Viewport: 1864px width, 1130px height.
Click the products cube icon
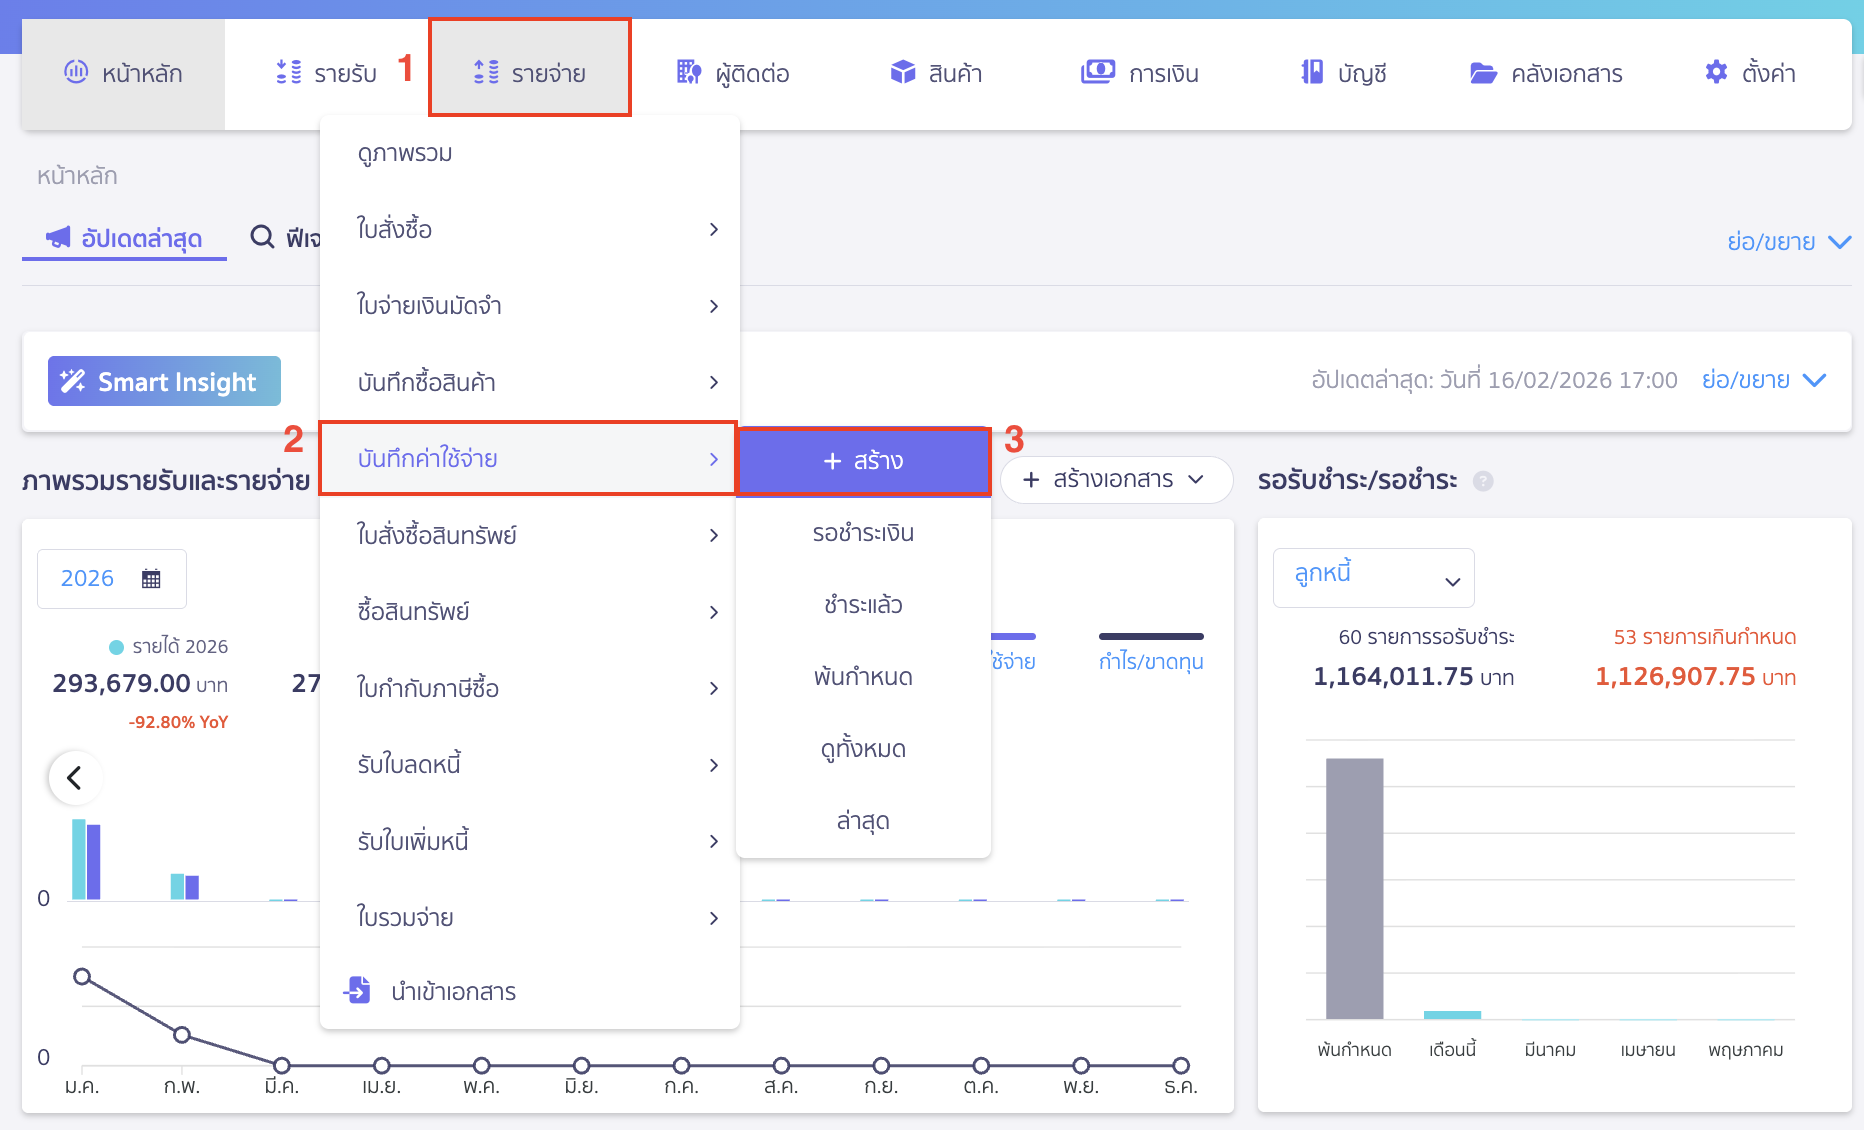903,72
